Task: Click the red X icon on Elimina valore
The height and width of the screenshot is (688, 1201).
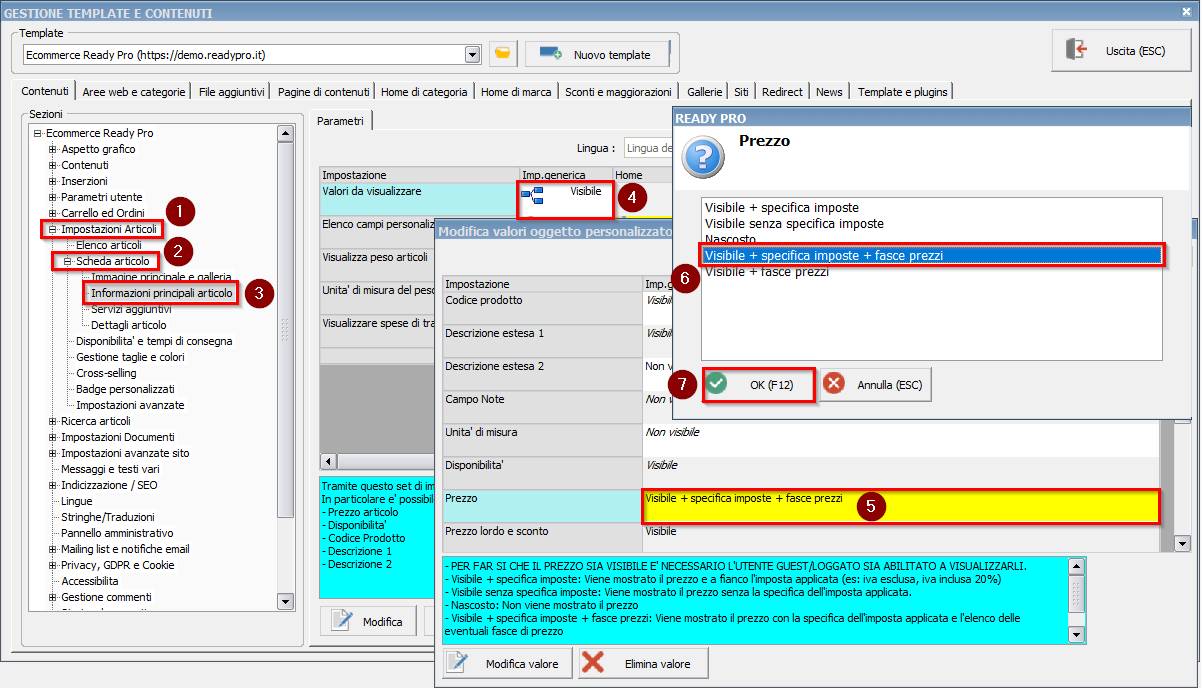Action: (x=593, y=663)
